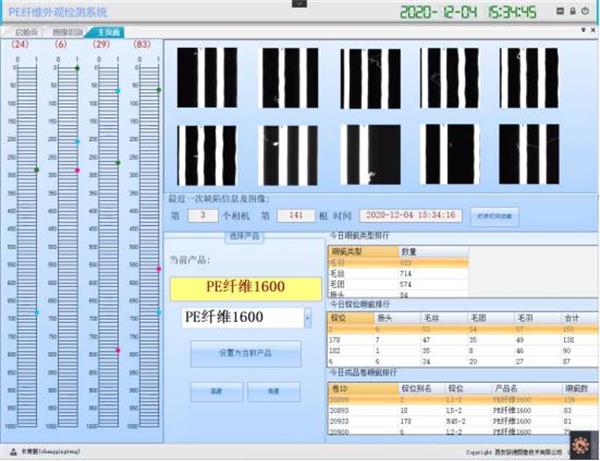
Task: Click the green marker at top of gauge (6)
Action: 77,68
